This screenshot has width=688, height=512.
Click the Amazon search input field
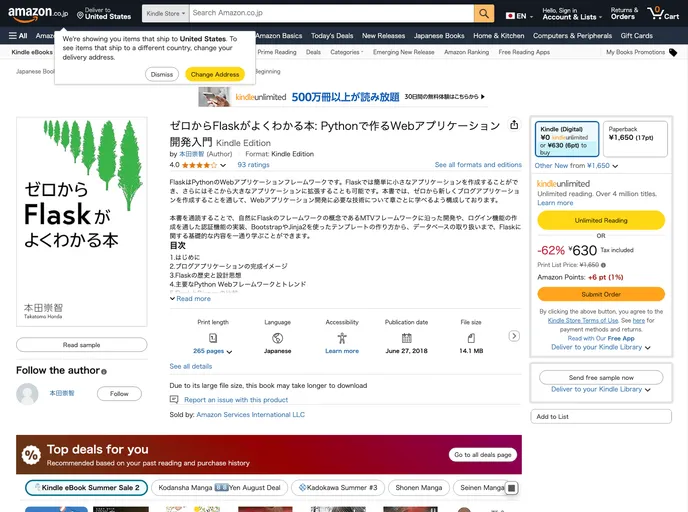click(x=331, y=13)
